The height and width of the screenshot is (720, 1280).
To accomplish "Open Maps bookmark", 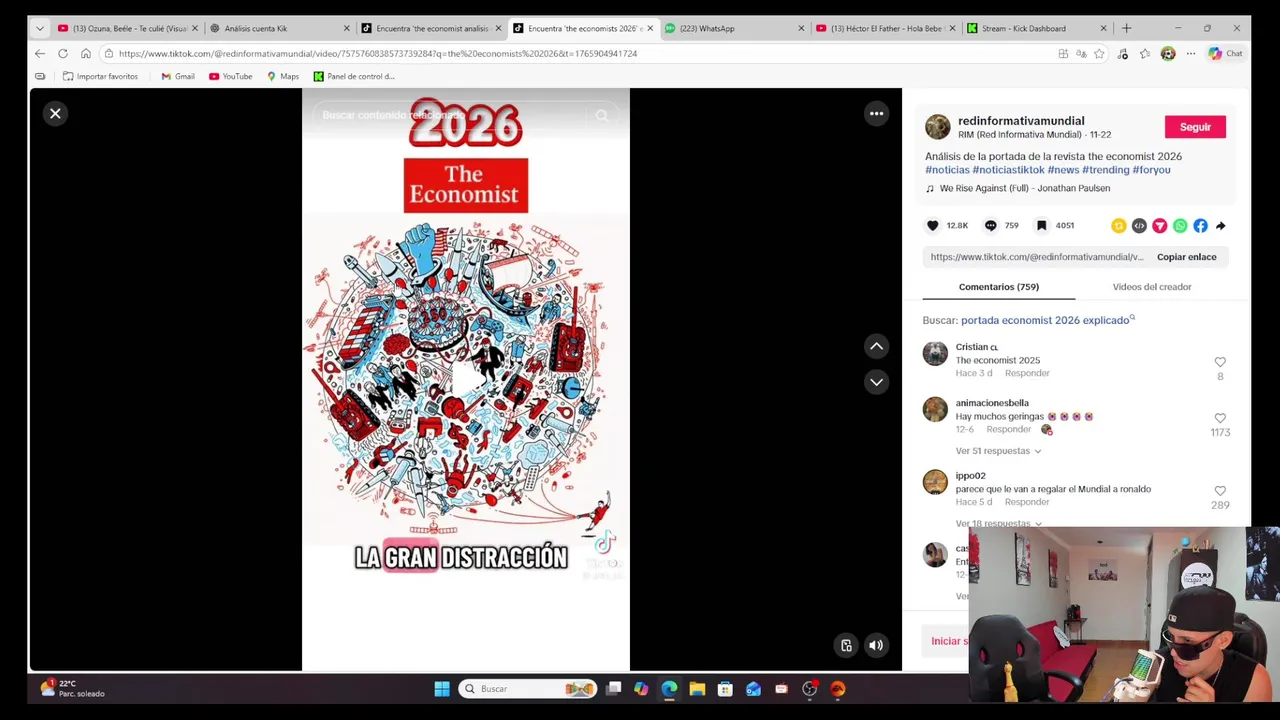I will (283, 76).
